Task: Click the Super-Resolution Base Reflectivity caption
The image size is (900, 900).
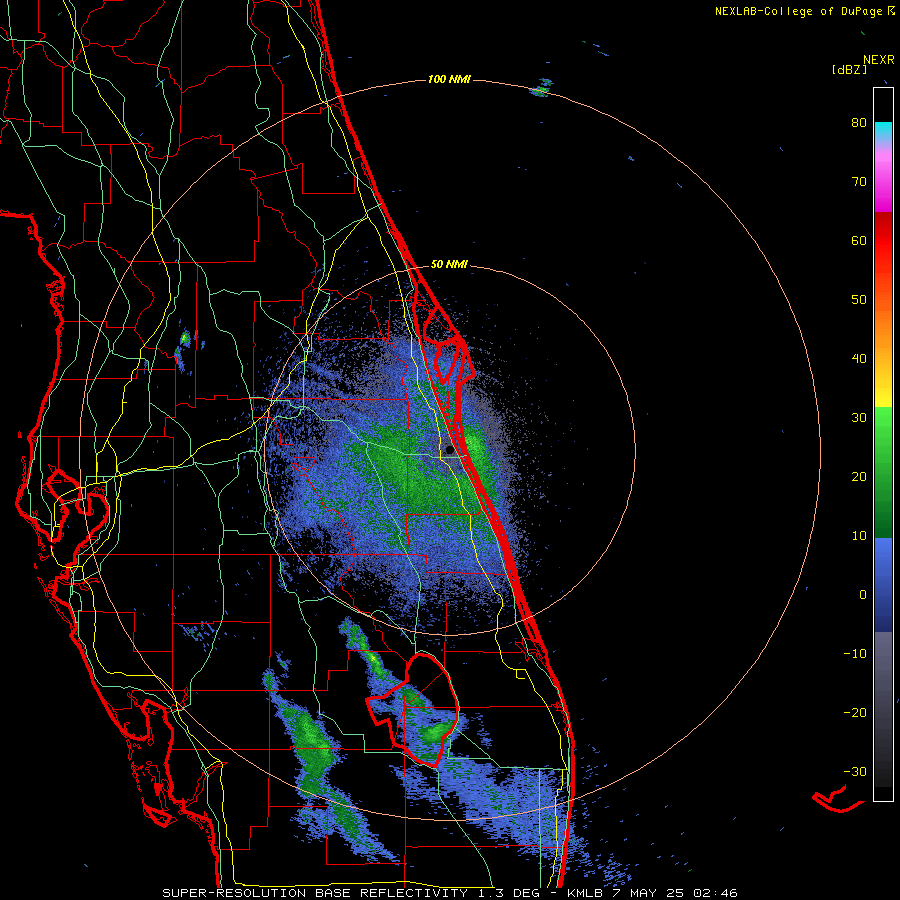Action: pos(449,893)
